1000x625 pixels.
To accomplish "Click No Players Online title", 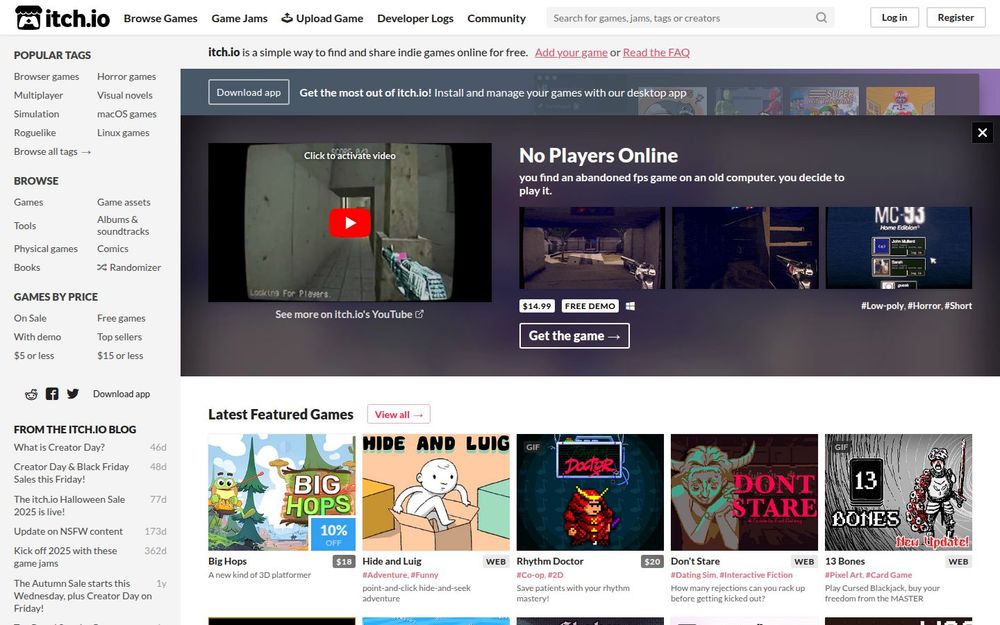I will pos(598,156).
